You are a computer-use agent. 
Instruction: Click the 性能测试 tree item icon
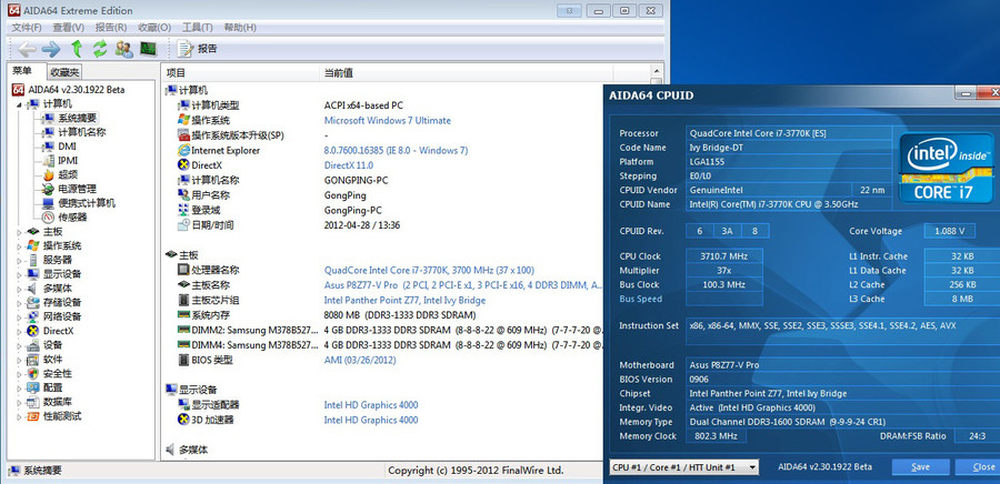[x=33, y=416]
